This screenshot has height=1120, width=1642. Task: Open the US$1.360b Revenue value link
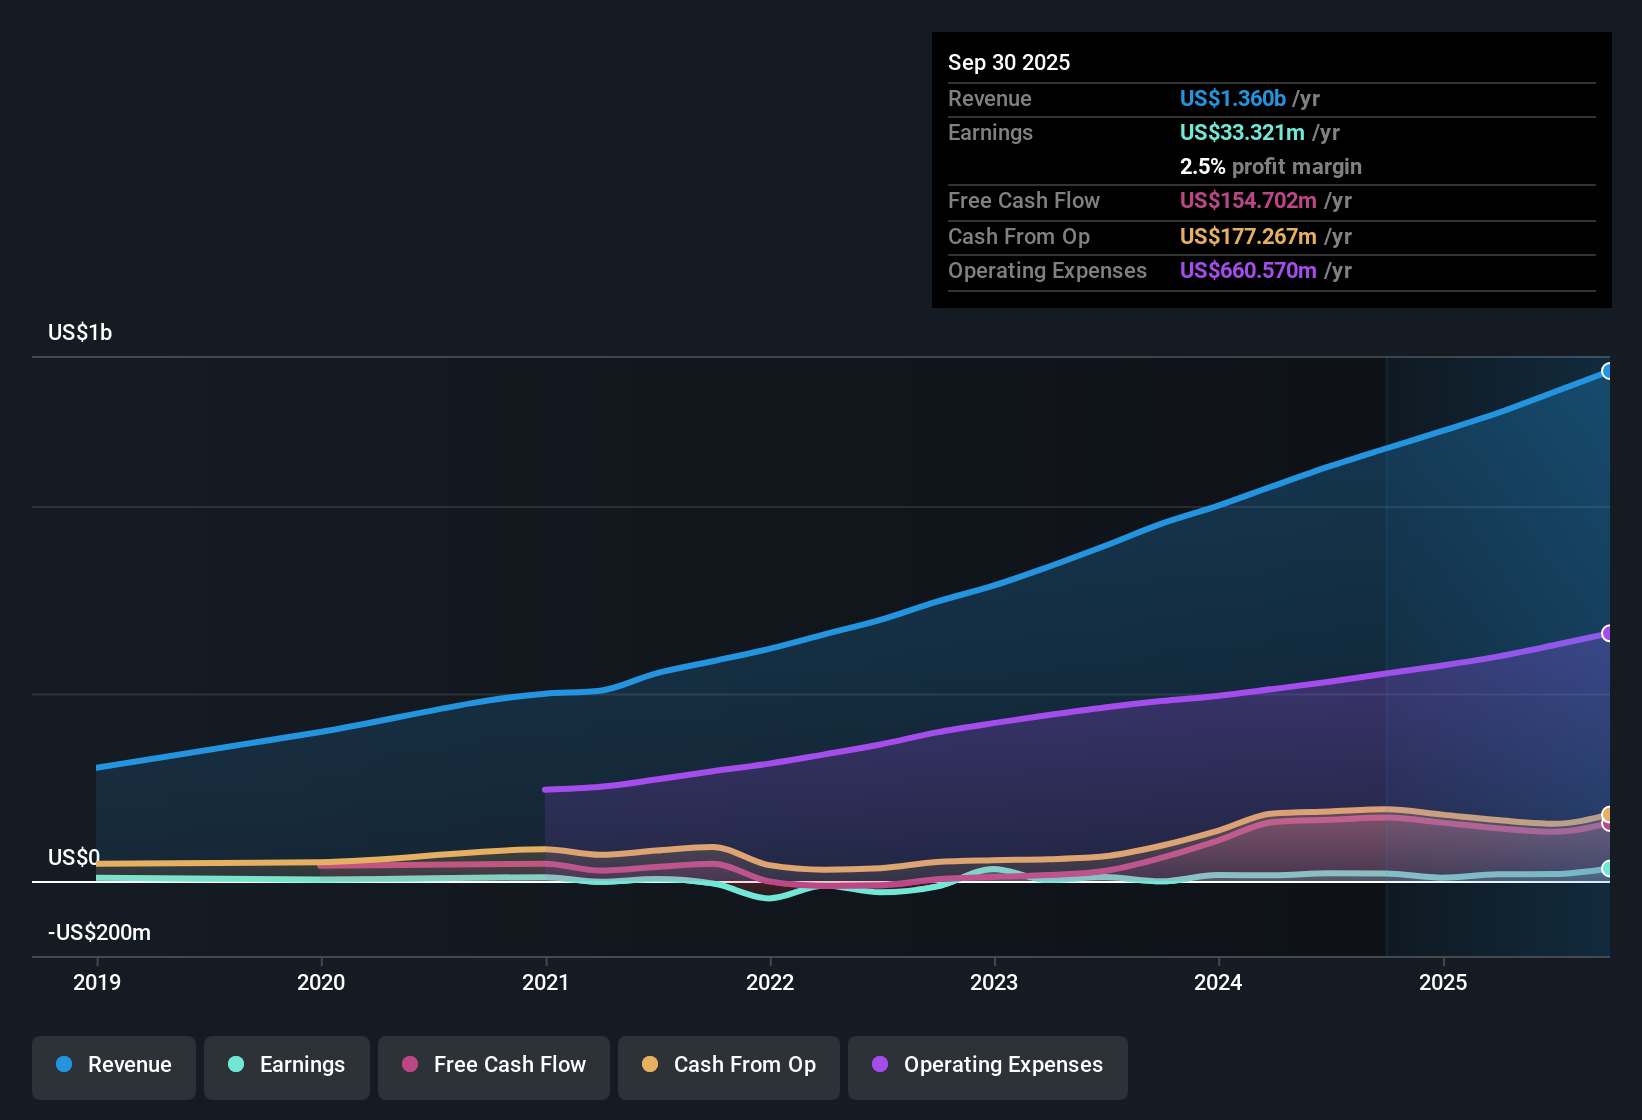click(x=1232, y=98)
